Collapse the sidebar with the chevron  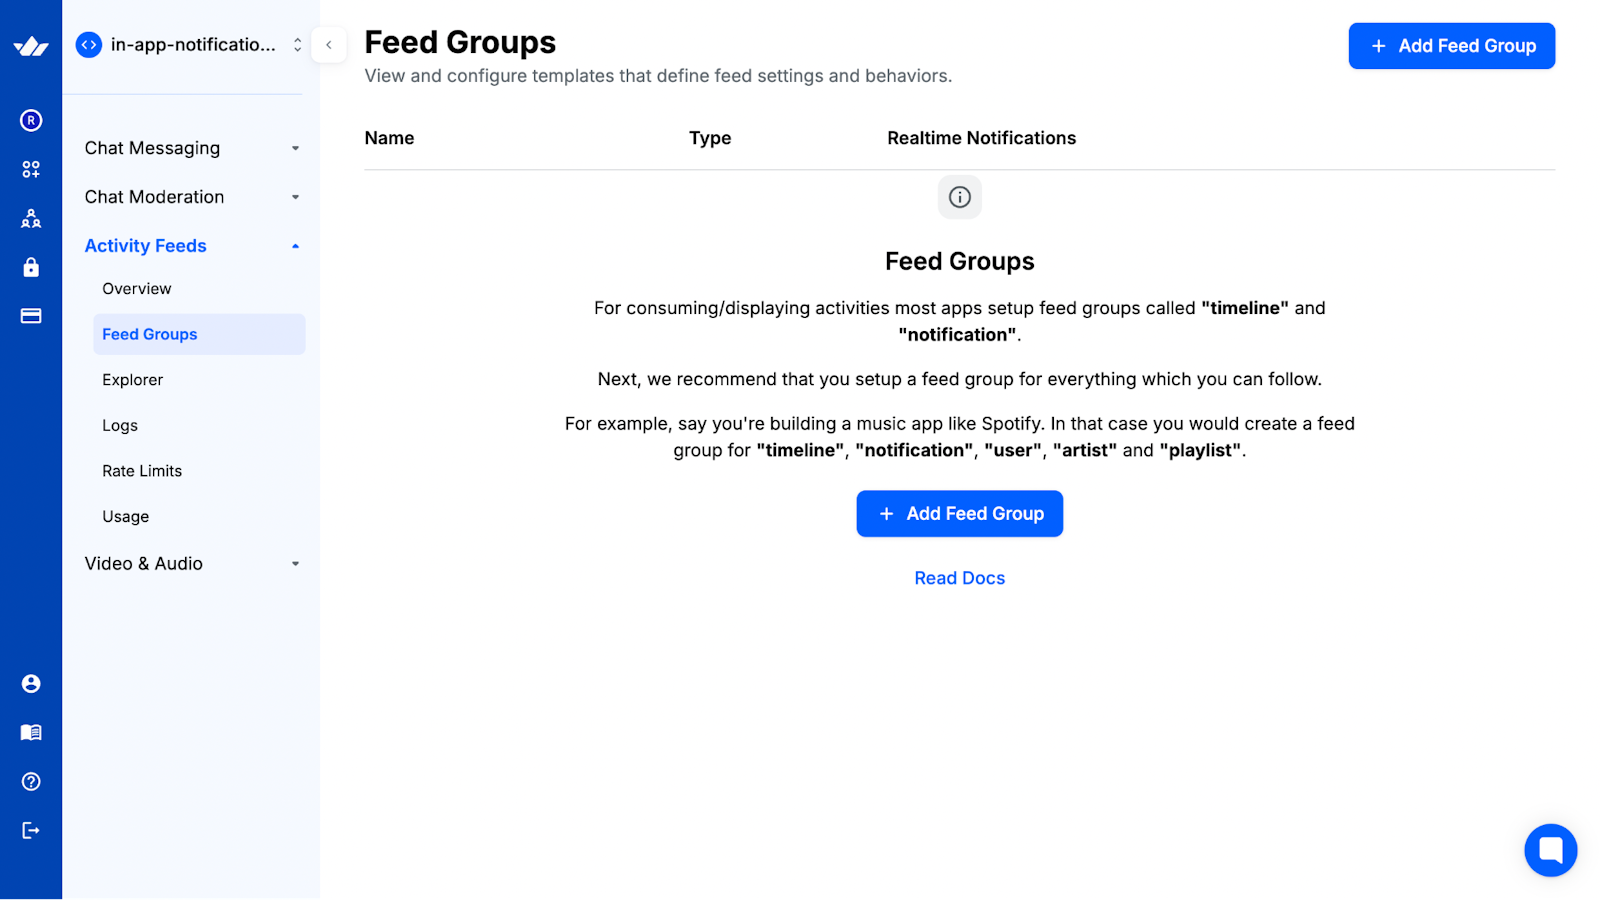tap(329, 45)
